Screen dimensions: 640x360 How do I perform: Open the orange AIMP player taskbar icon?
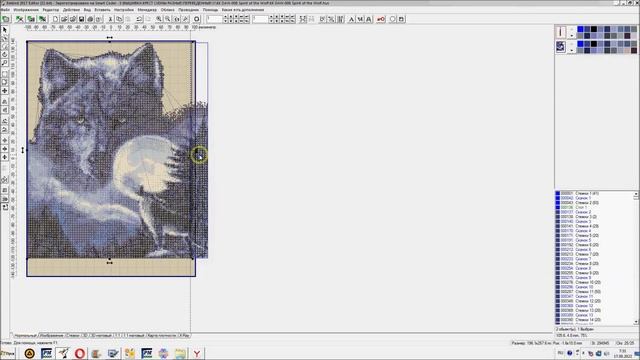[x=29, y=353]
